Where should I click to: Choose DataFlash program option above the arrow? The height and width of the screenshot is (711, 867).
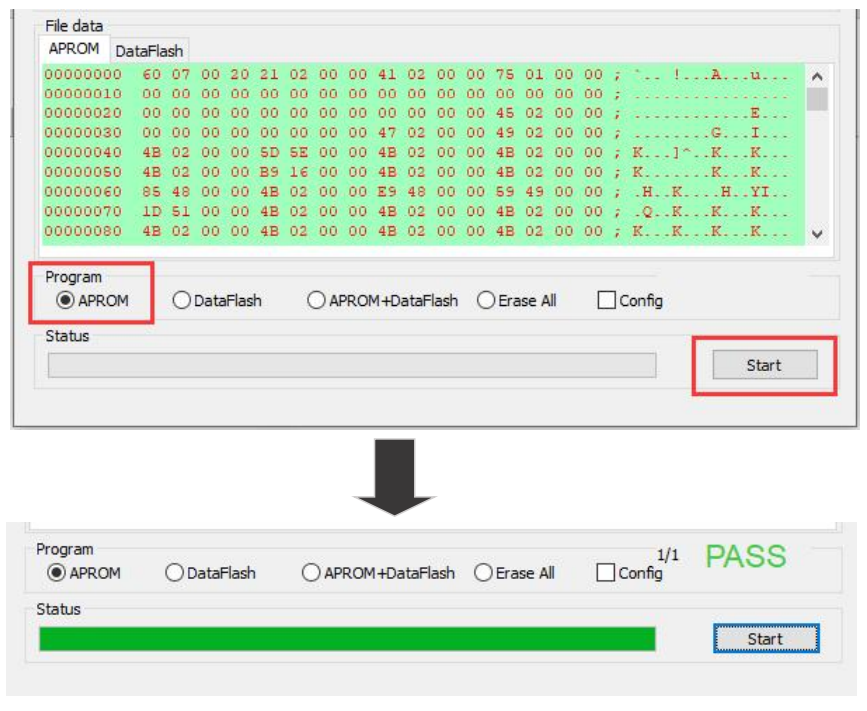point(182,300)
